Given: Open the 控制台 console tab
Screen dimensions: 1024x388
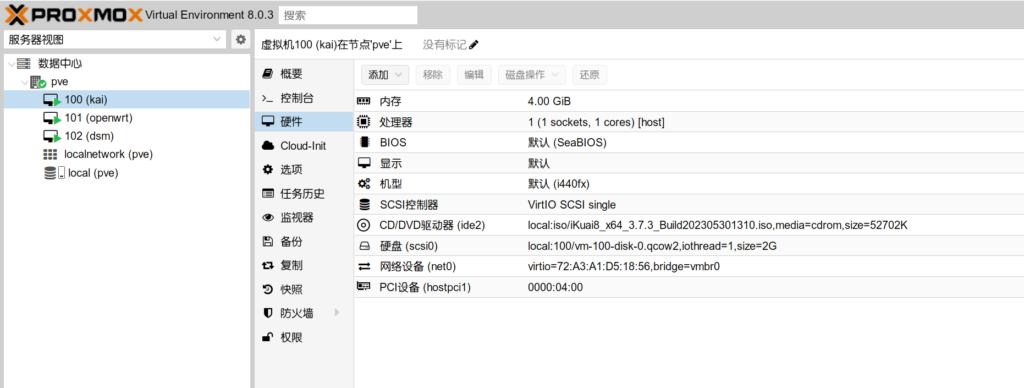Looking at the screenshot, I should tap(304, 98).
